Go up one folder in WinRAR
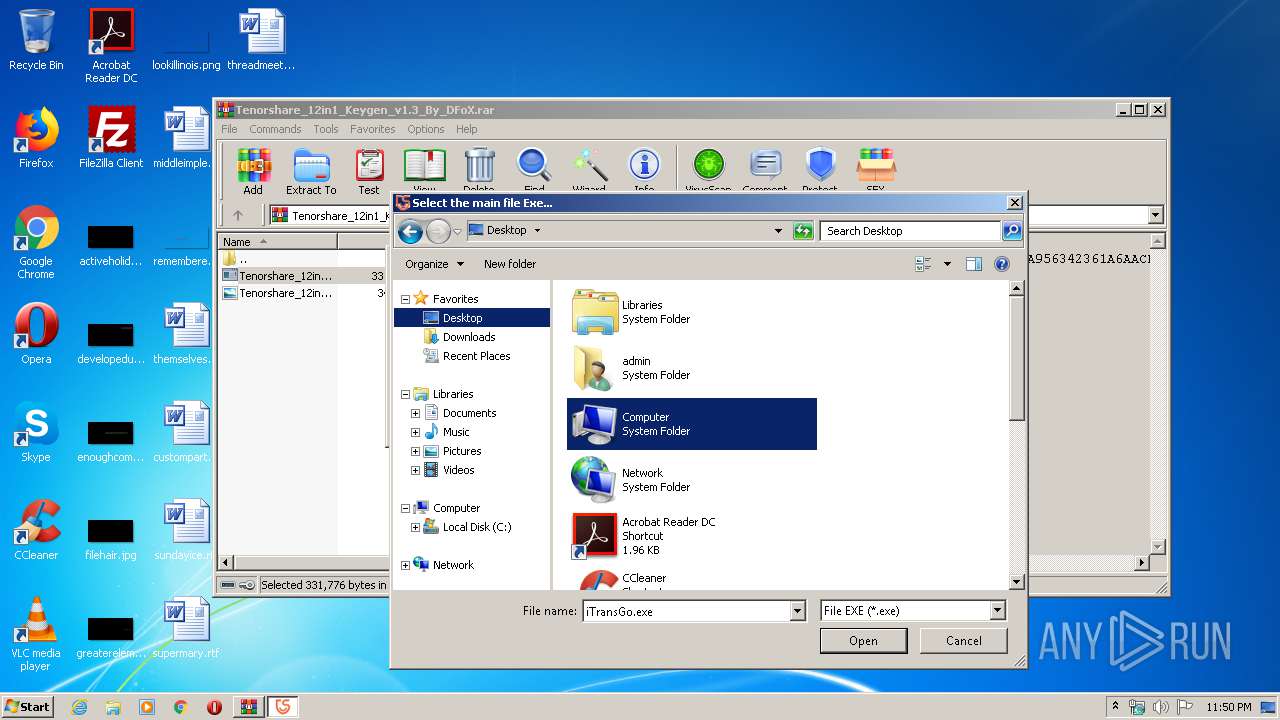 [x=238, y=215]
